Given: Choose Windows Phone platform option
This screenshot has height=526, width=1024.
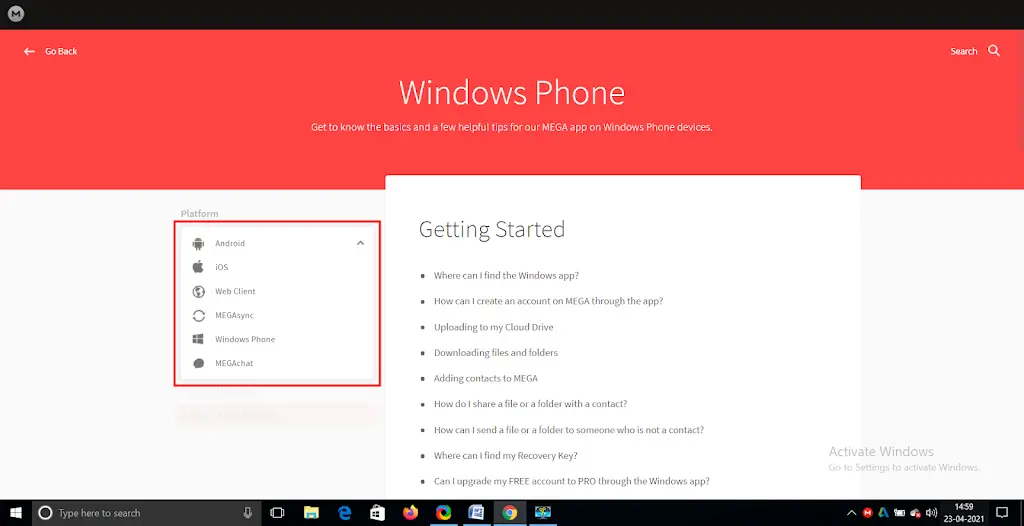Looking at the screenshot, I should pos(245,339).
